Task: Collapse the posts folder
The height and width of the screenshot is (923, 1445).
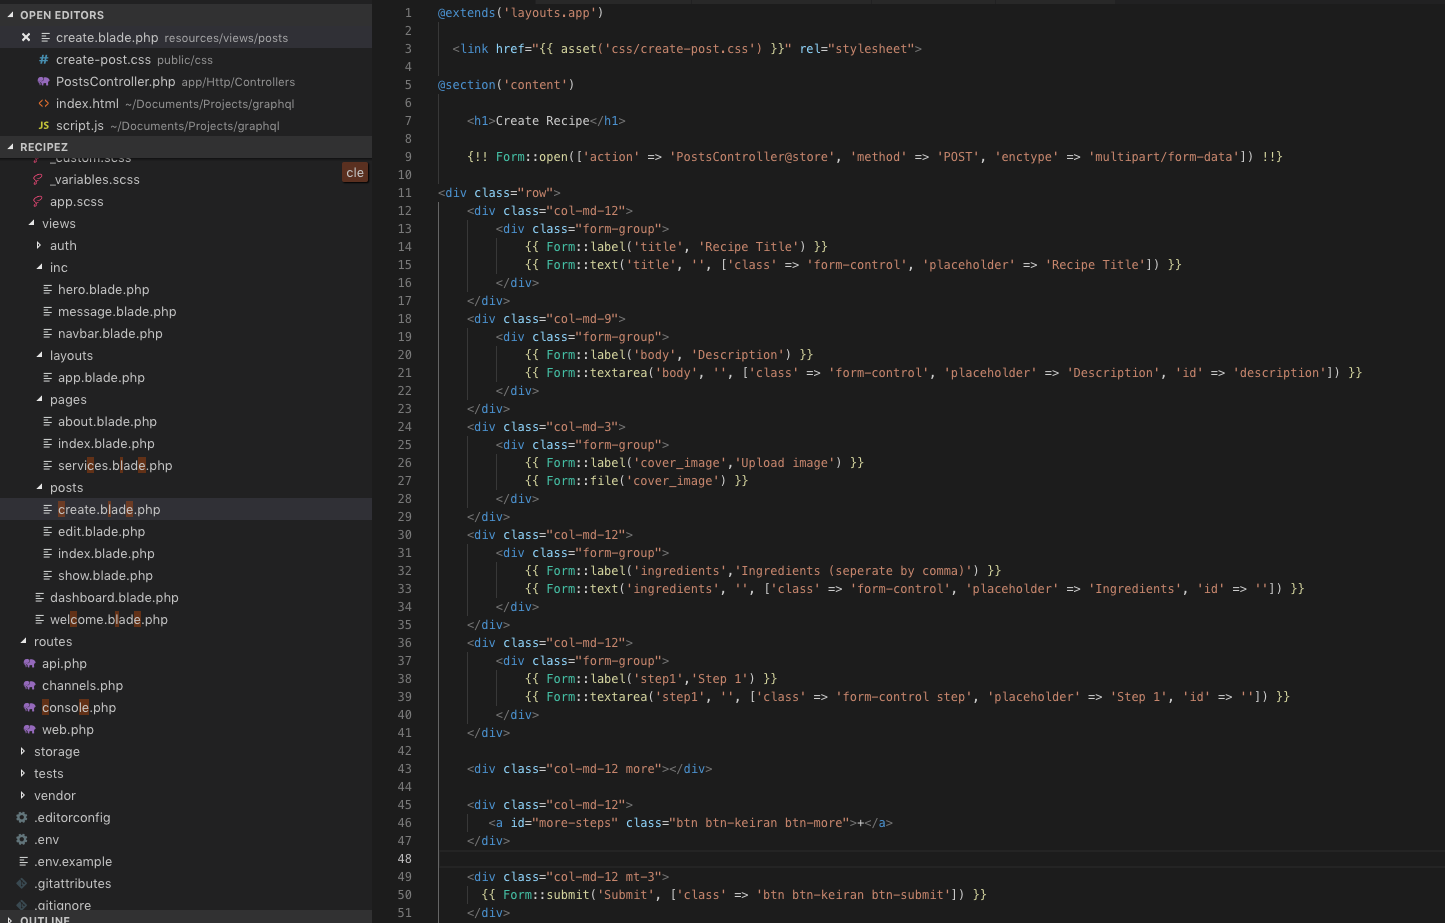Action: point(39,488)
